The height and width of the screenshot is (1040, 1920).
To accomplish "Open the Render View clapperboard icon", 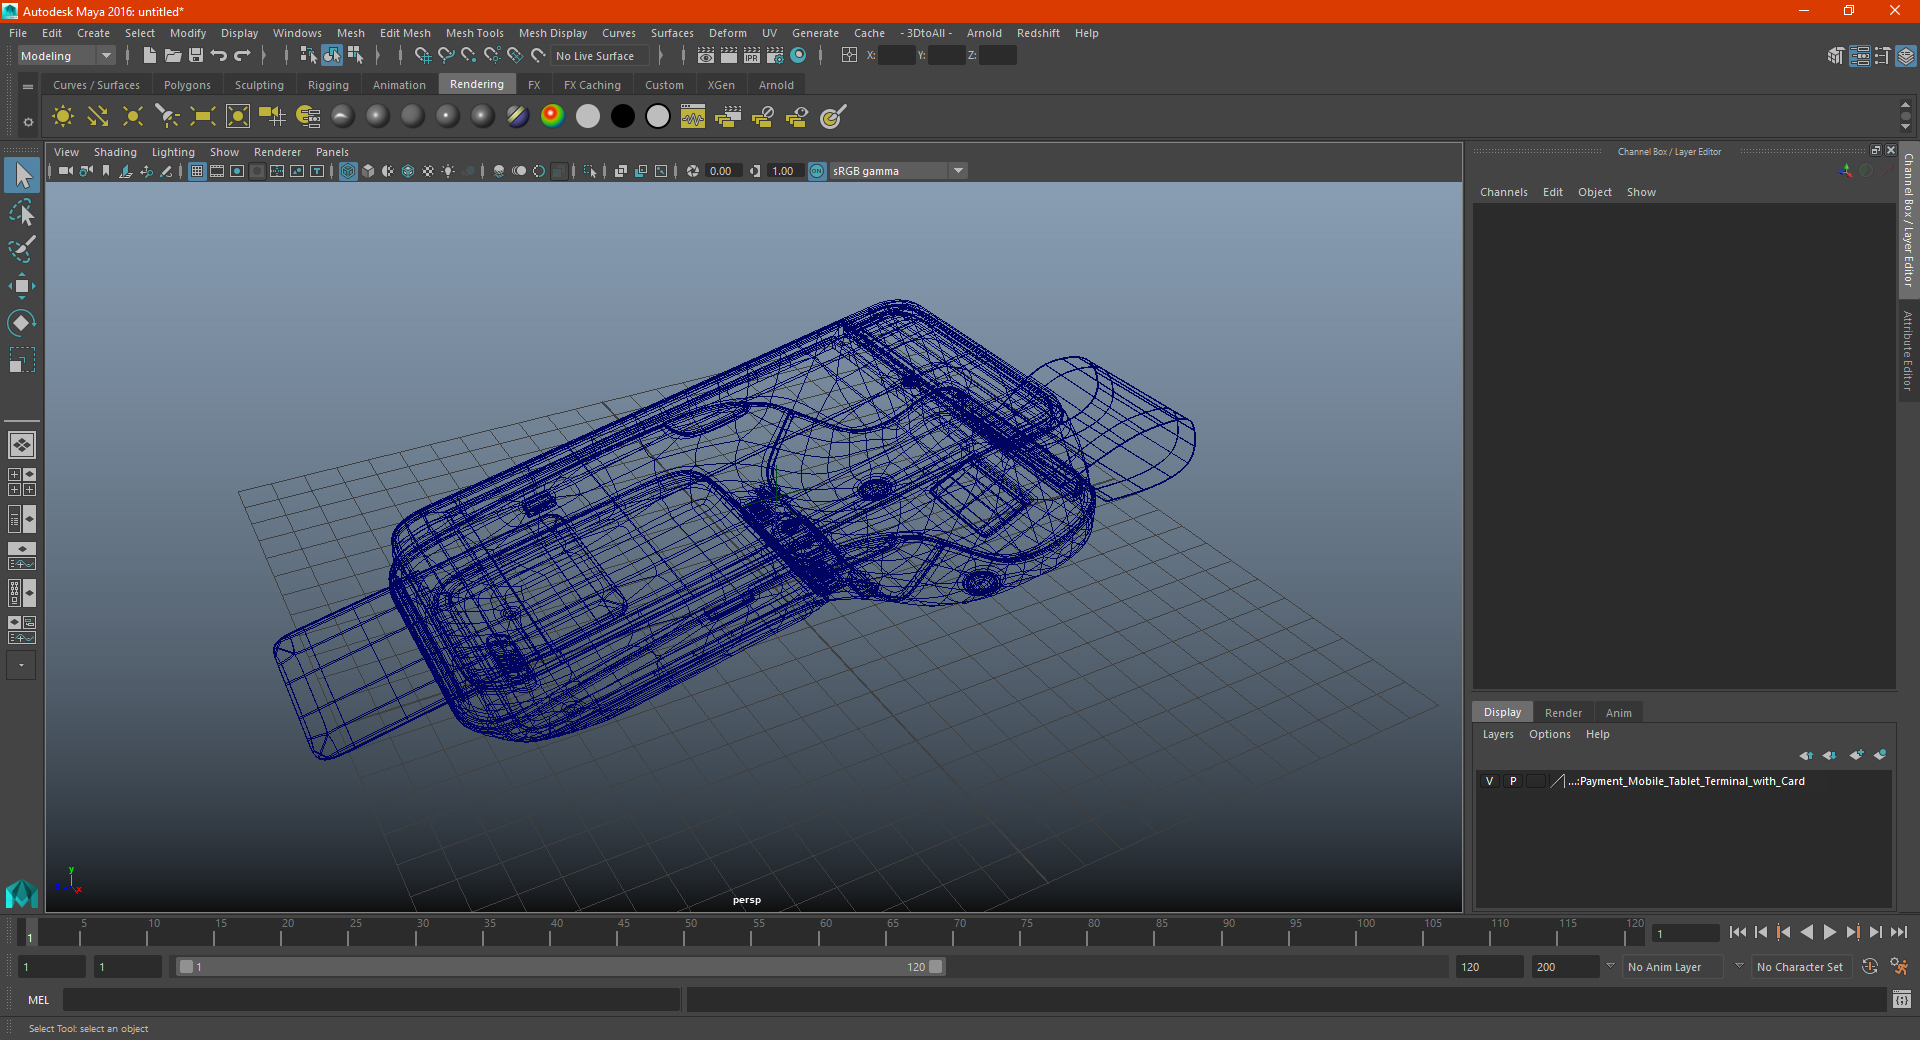I will (706, 56).
